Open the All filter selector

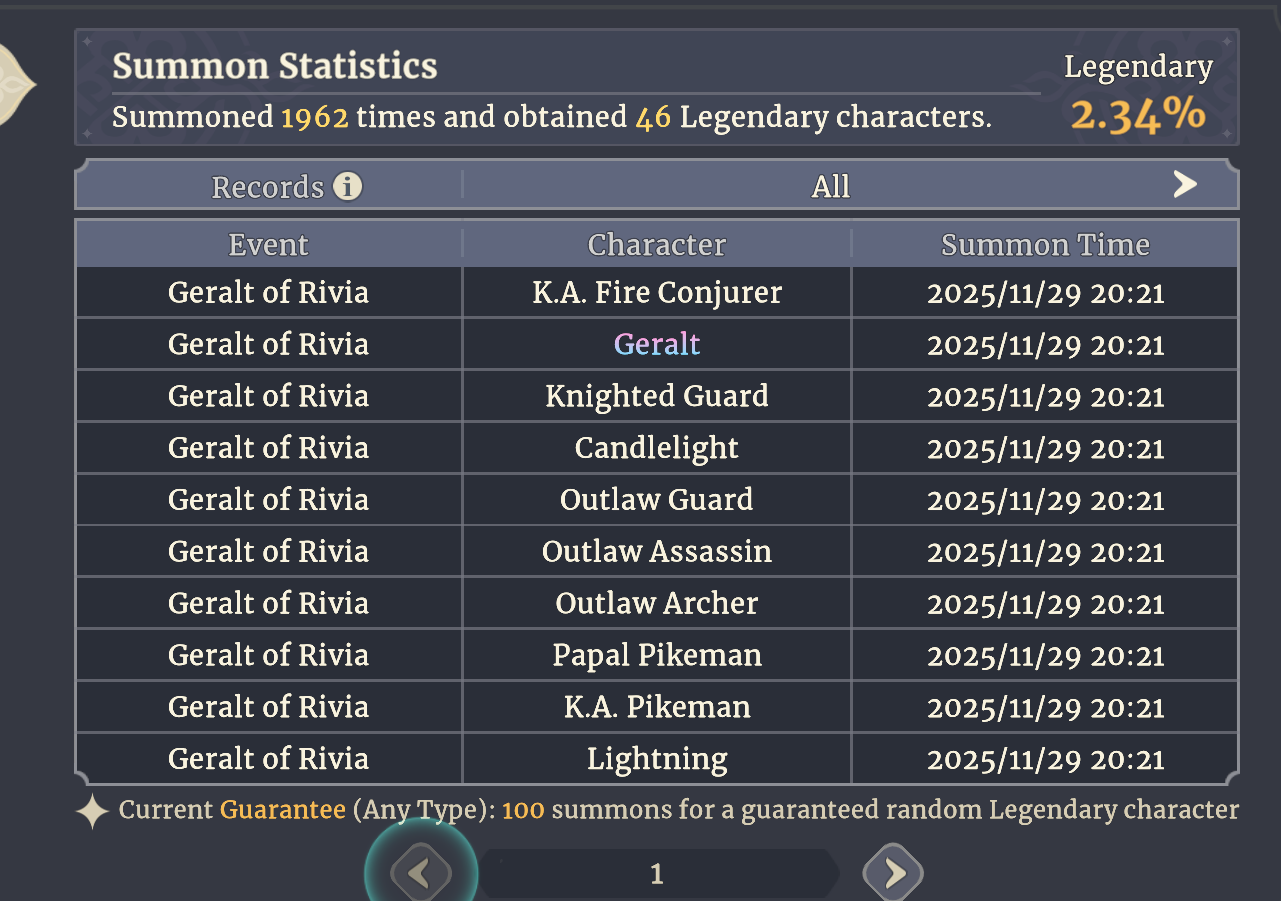point(830,187)
